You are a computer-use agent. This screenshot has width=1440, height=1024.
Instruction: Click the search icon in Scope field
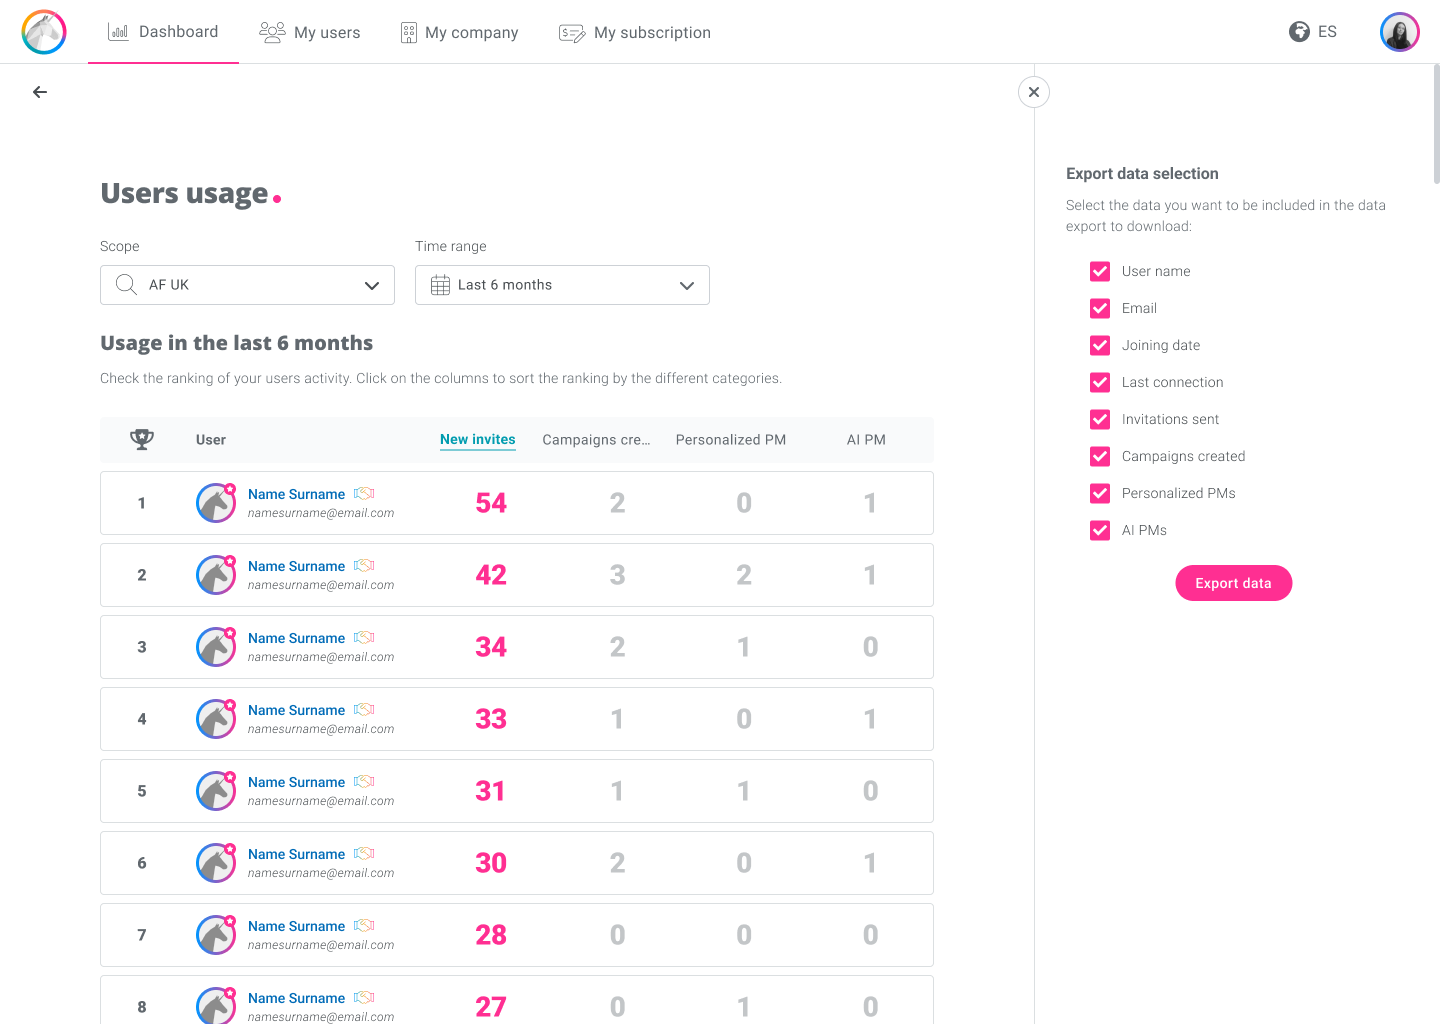pyautogui.click(x=126, y=285)
